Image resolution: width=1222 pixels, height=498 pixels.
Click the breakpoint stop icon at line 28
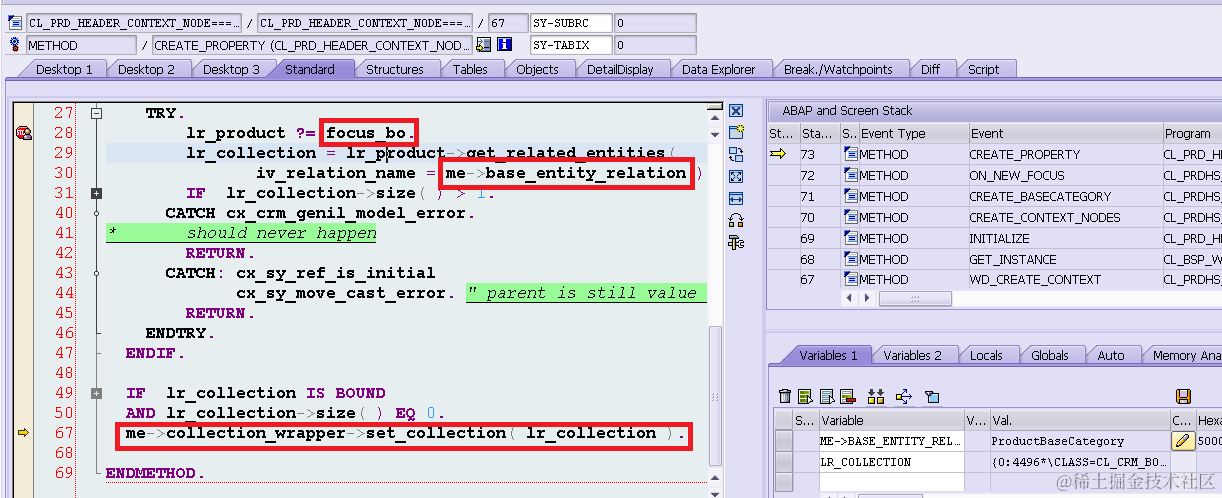[x=23, y=133]
